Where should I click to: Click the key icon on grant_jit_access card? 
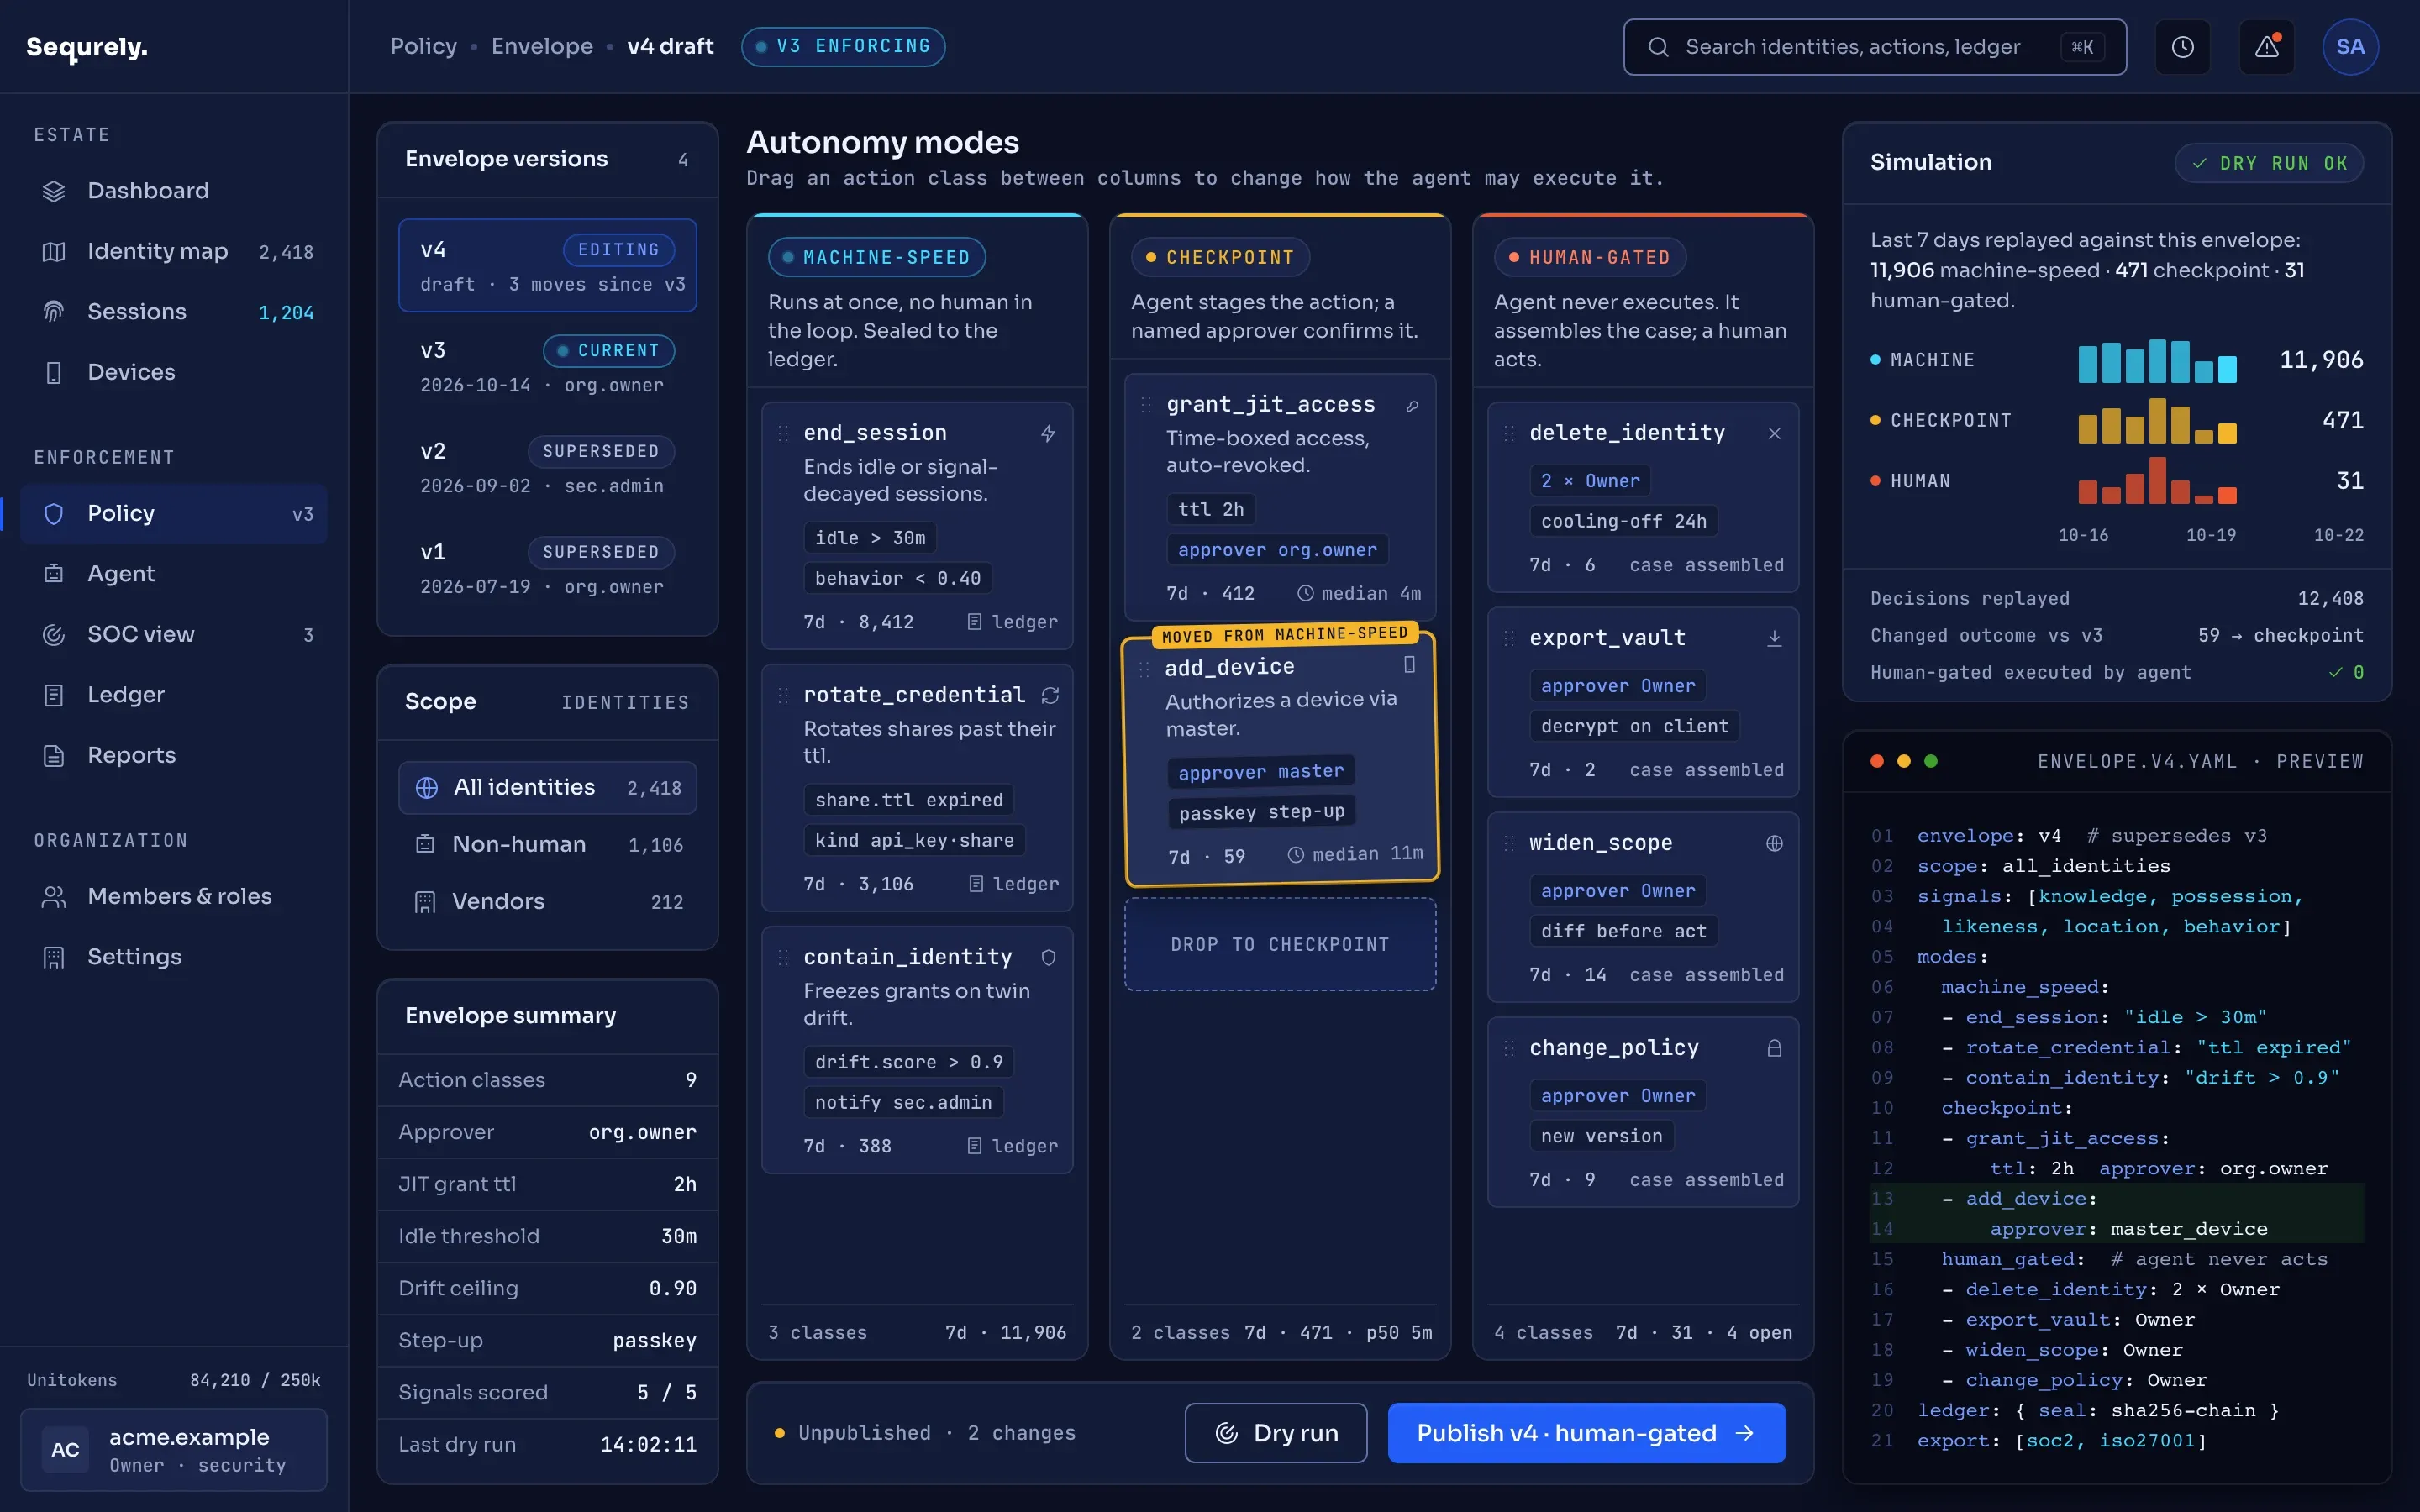[x=1412, y=405]
